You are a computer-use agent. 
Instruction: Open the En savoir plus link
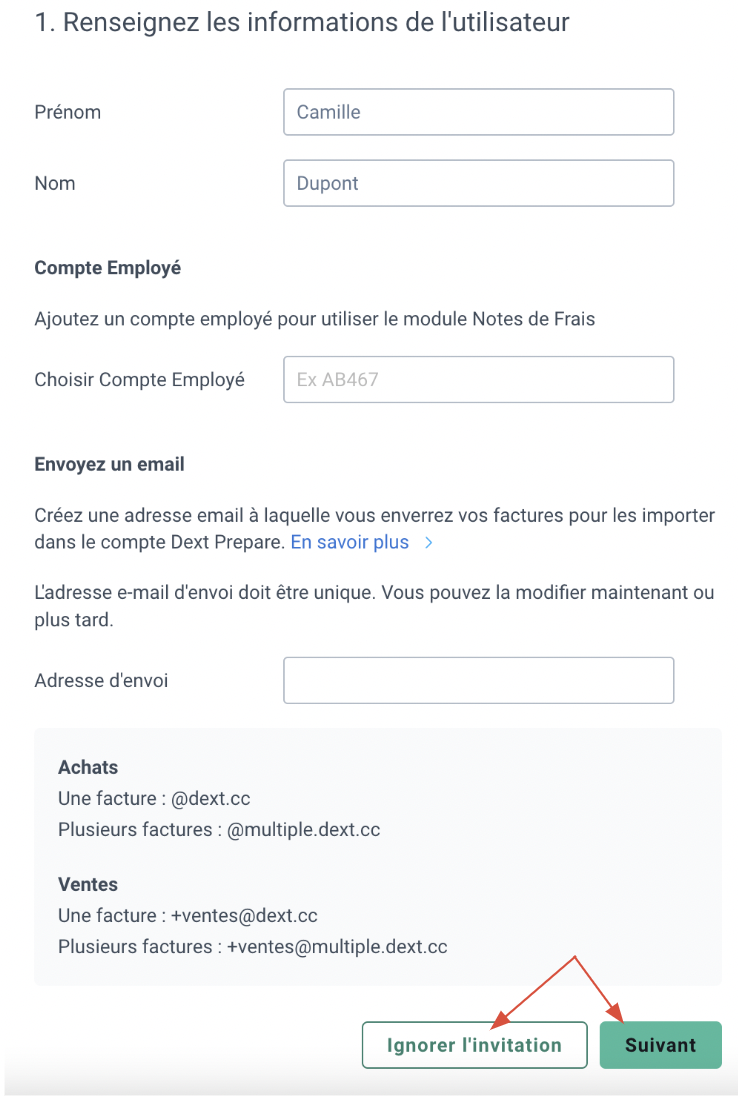[350, 542]
